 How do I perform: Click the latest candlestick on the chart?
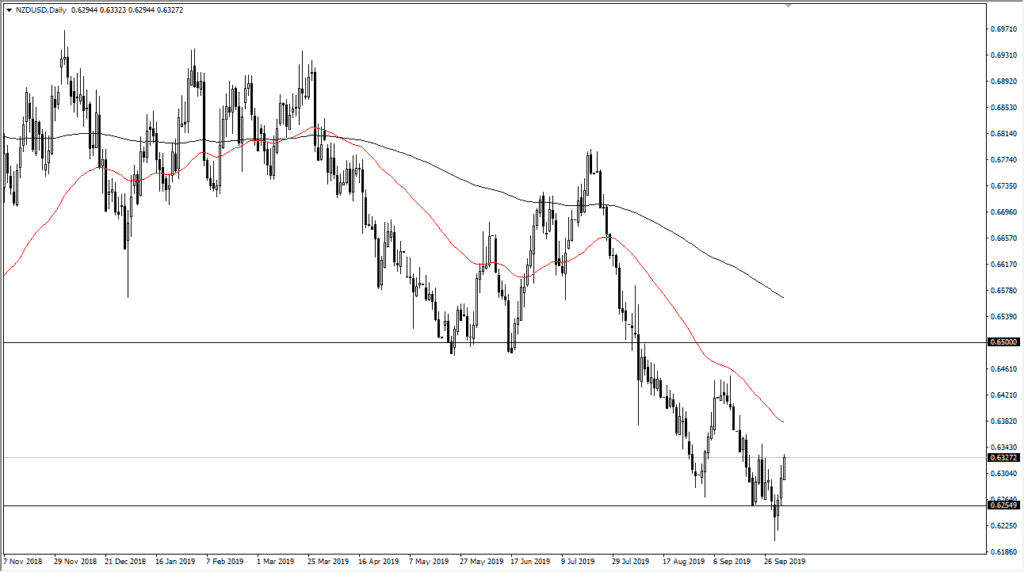point(784,466)
